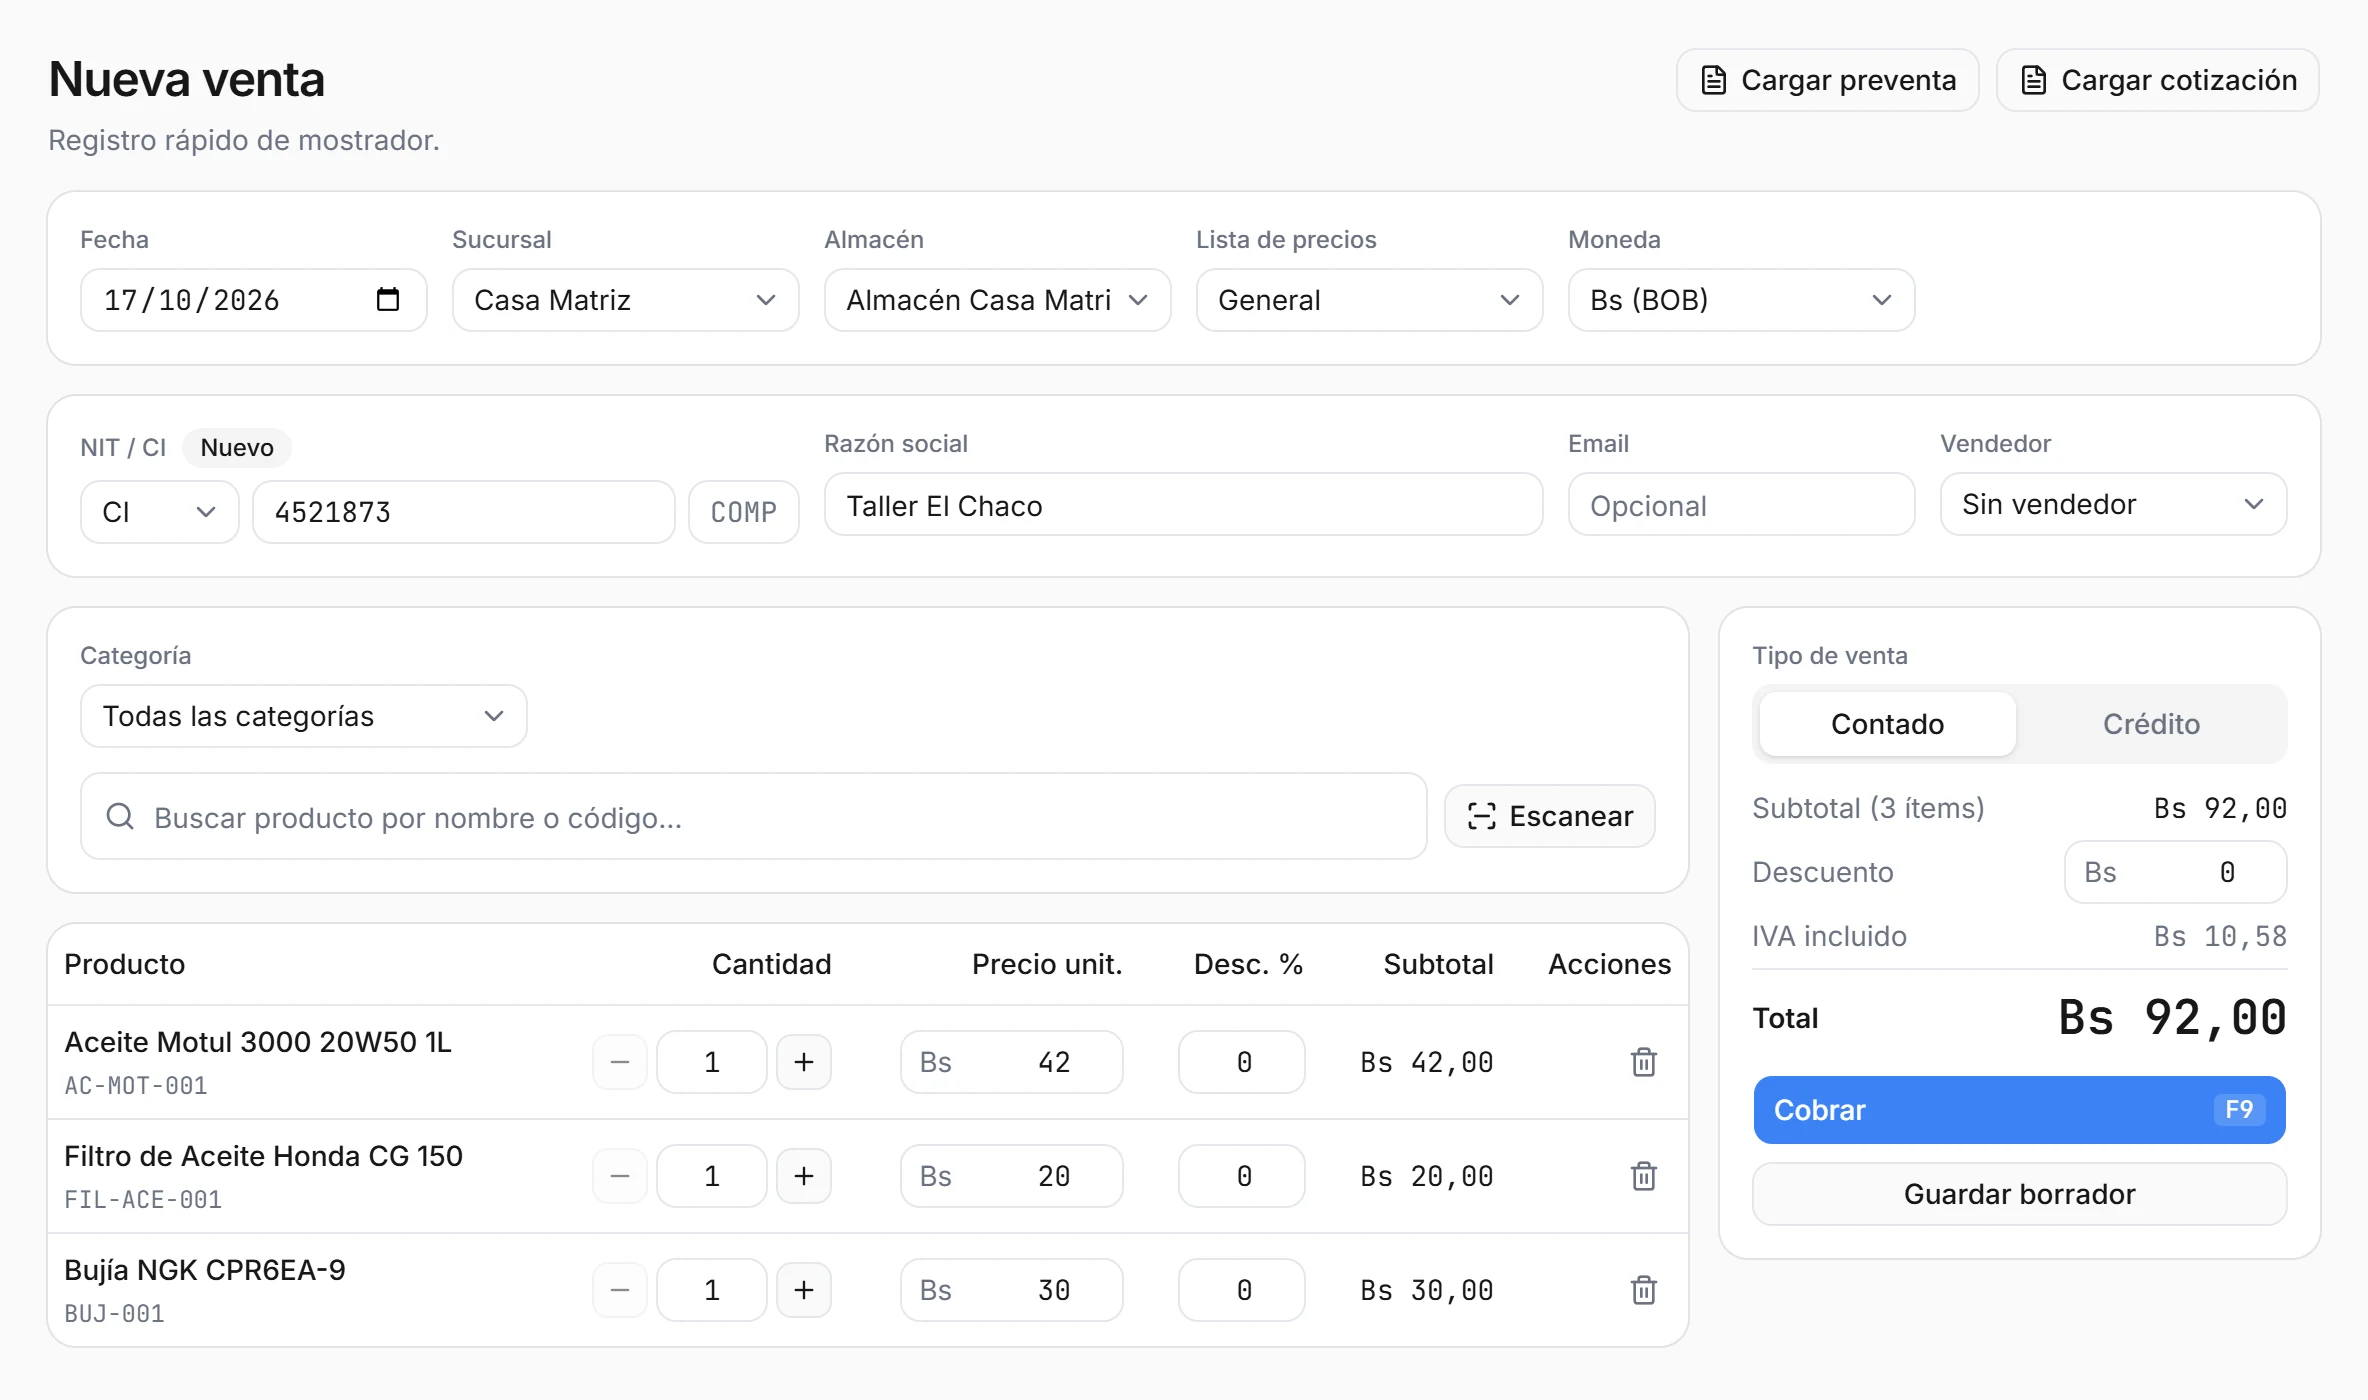The height and width of the screenshot is (1400, 2368).
Task: Edit discount percent for Bujía NGK CPR6EA-9
Action: pos(1241,1290)
